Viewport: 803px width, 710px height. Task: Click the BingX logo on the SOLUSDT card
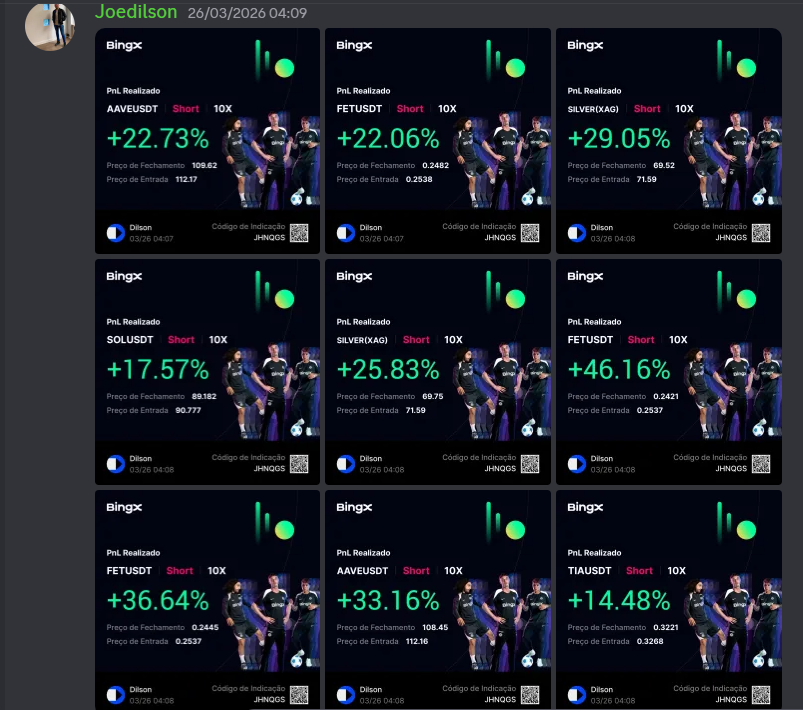pyautogui.click(x=124, y=276)
